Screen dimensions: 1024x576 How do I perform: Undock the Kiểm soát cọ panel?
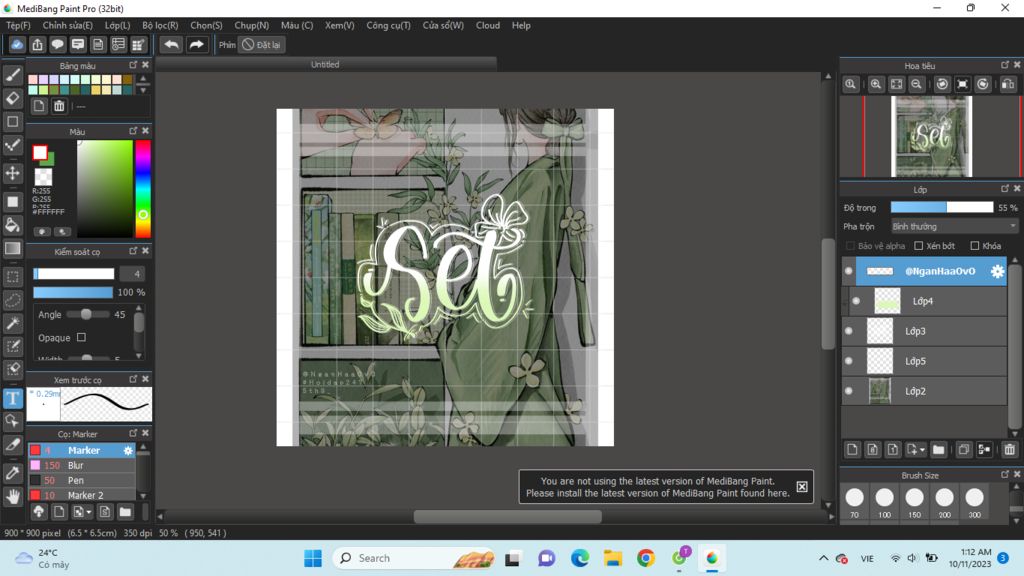[x=133, y=251]
